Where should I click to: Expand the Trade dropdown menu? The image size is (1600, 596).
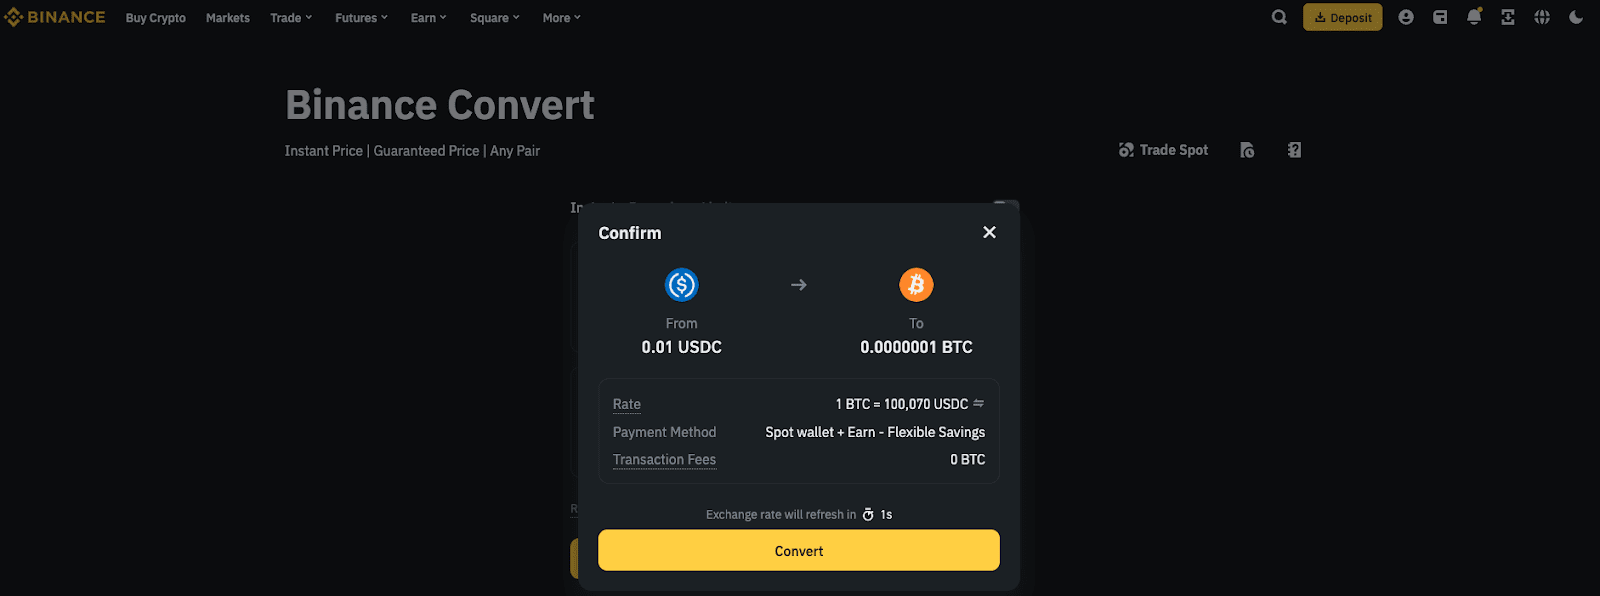pyautogui.click(x=291, y=18)
